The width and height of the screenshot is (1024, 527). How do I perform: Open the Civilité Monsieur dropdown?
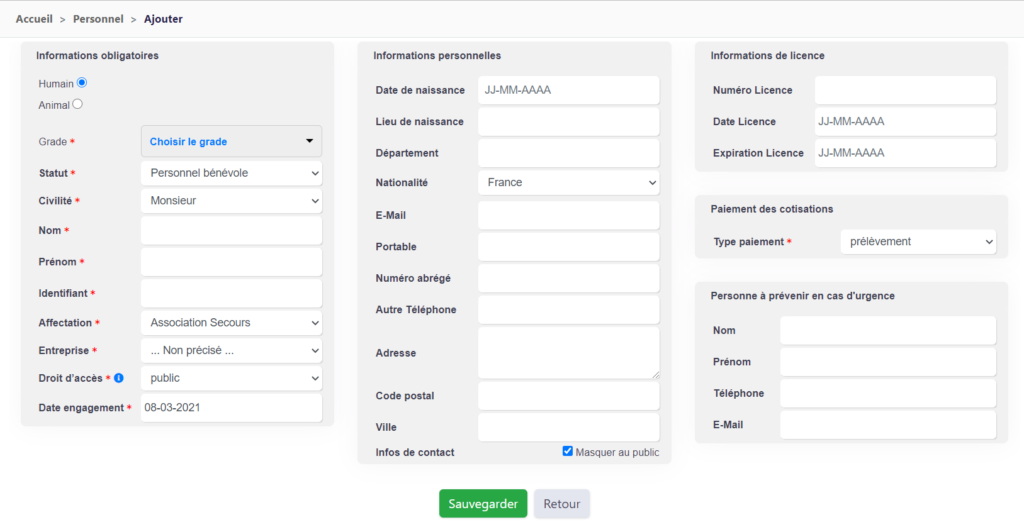[x=231, y=200]
